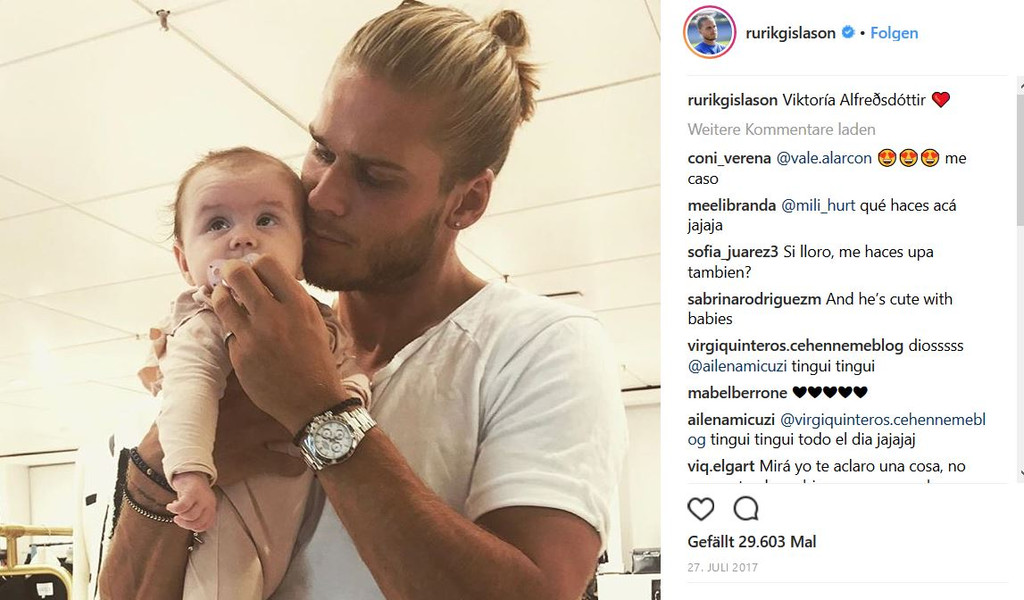Screen dimensions: 1024x600
Task: Open the viq.elgart commenter profile
Action: click(720, 466)
